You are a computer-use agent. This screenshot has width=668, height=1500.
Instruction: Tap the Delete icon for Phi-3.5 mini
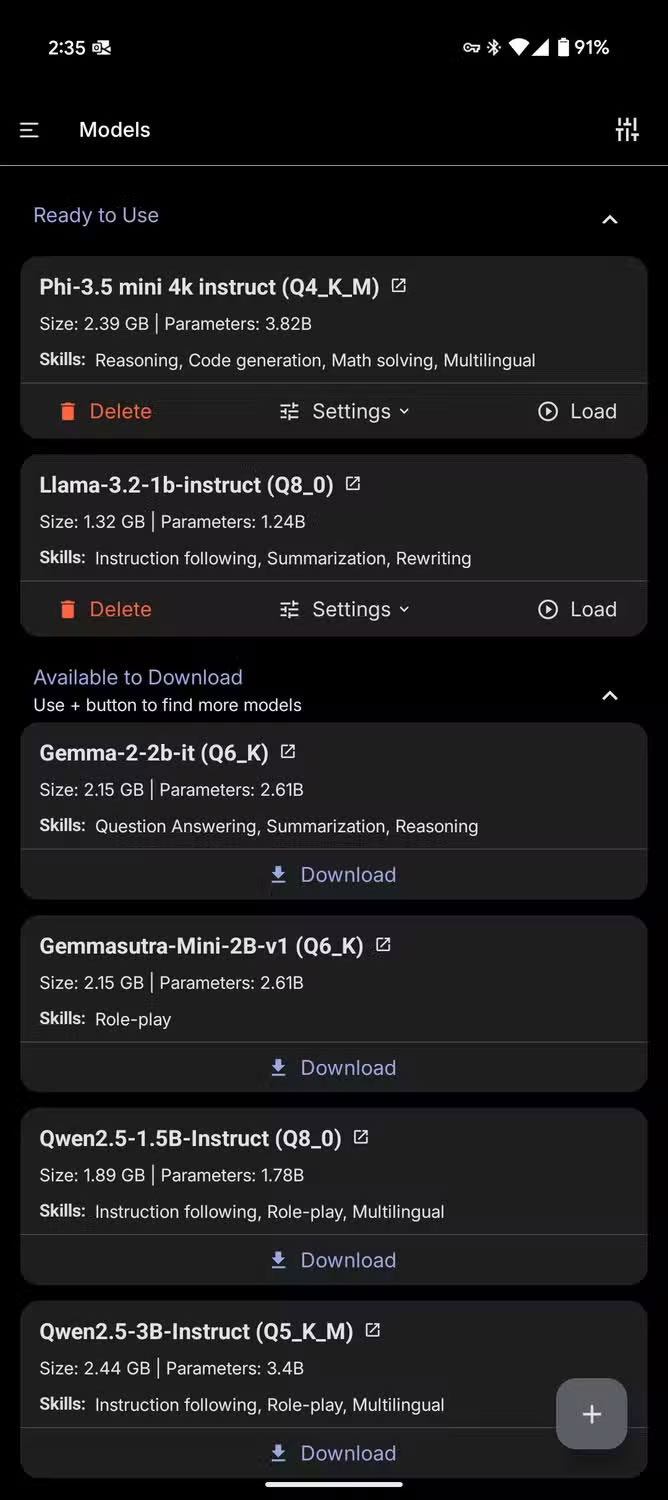pos(66,411)
